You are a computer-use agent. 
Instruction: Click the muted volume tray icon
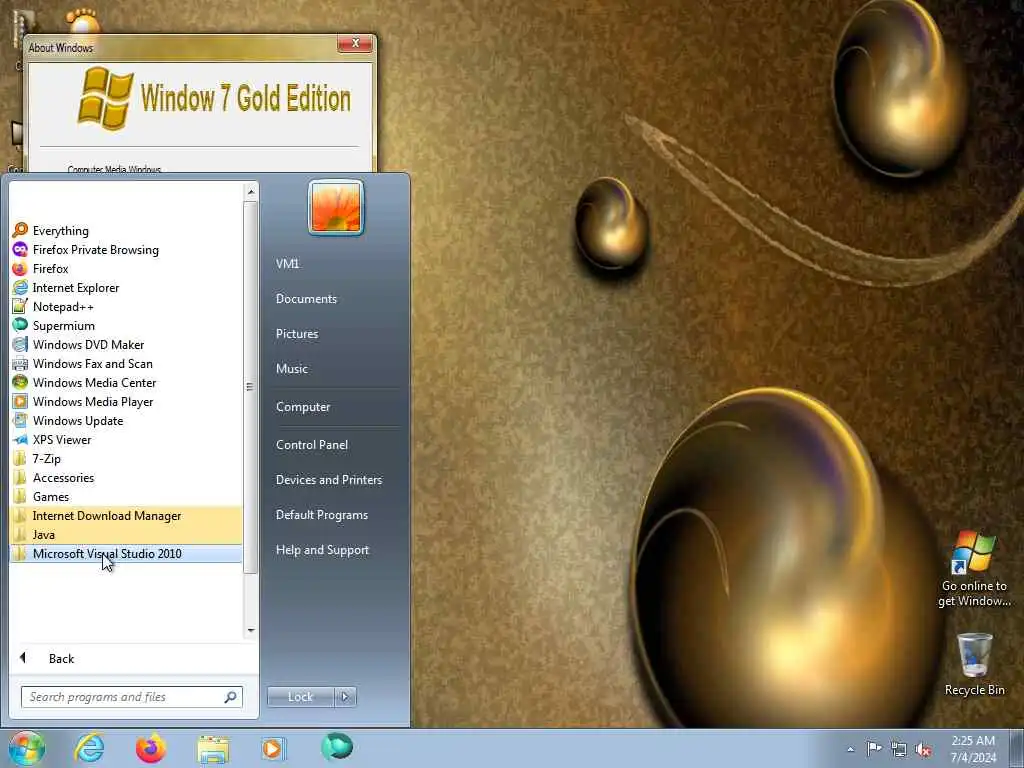923,749
